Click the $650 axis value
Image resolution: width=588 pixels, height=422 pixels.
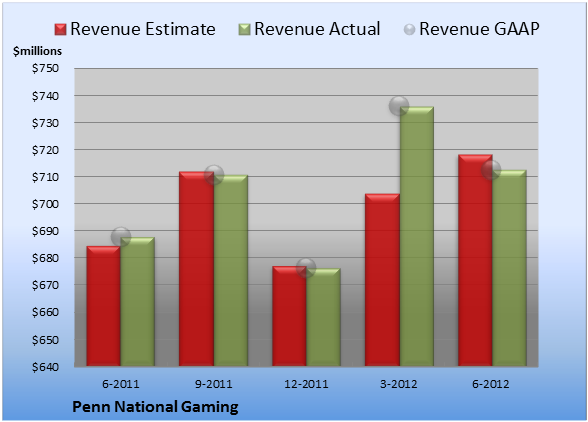pos(45,340)
